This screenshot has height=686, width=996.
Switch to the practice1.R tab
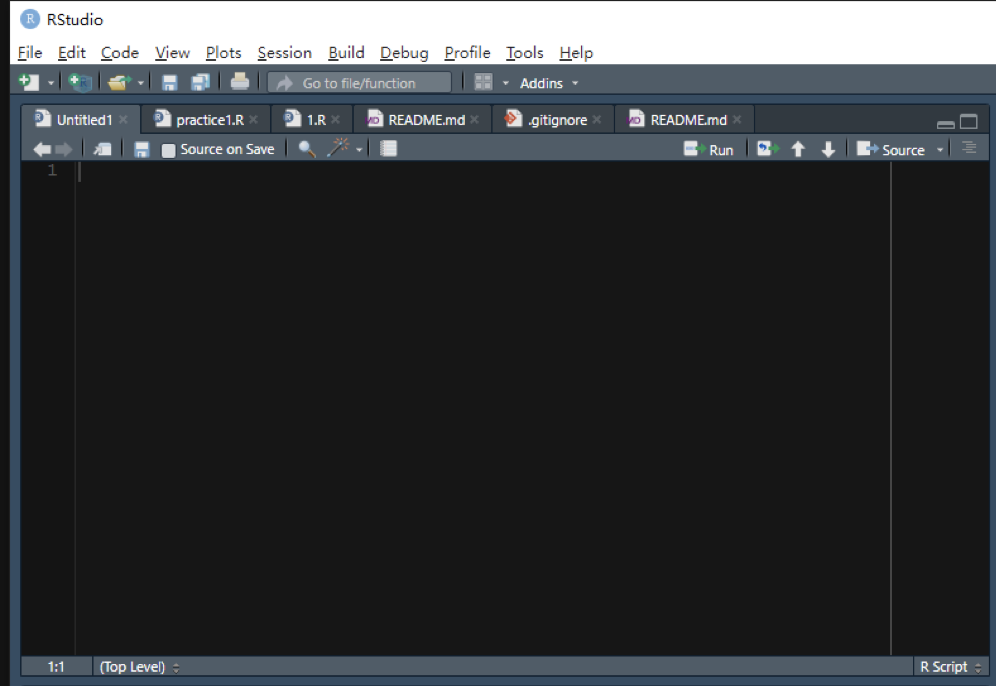209,120
